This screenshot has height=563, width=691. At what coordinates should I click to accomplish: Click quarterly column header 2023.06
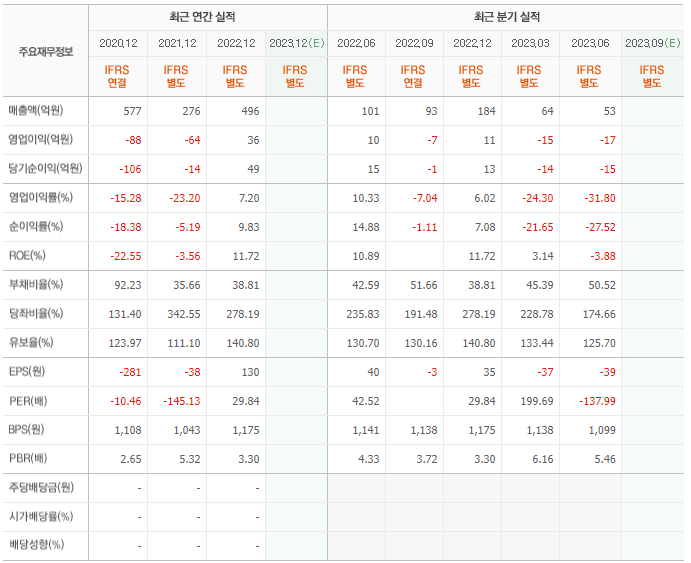point(590,43)
